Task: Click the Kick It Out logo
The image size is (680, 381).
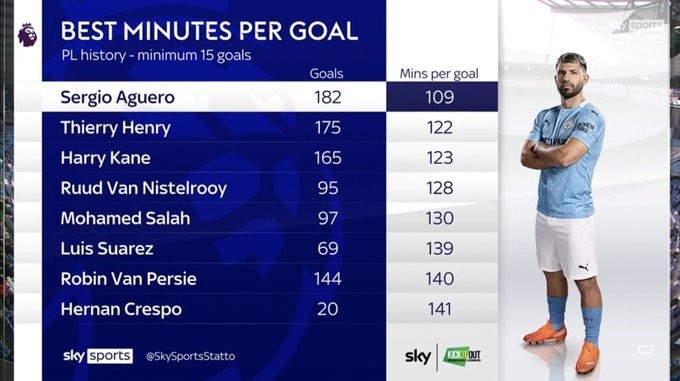Action: point(462,356)
